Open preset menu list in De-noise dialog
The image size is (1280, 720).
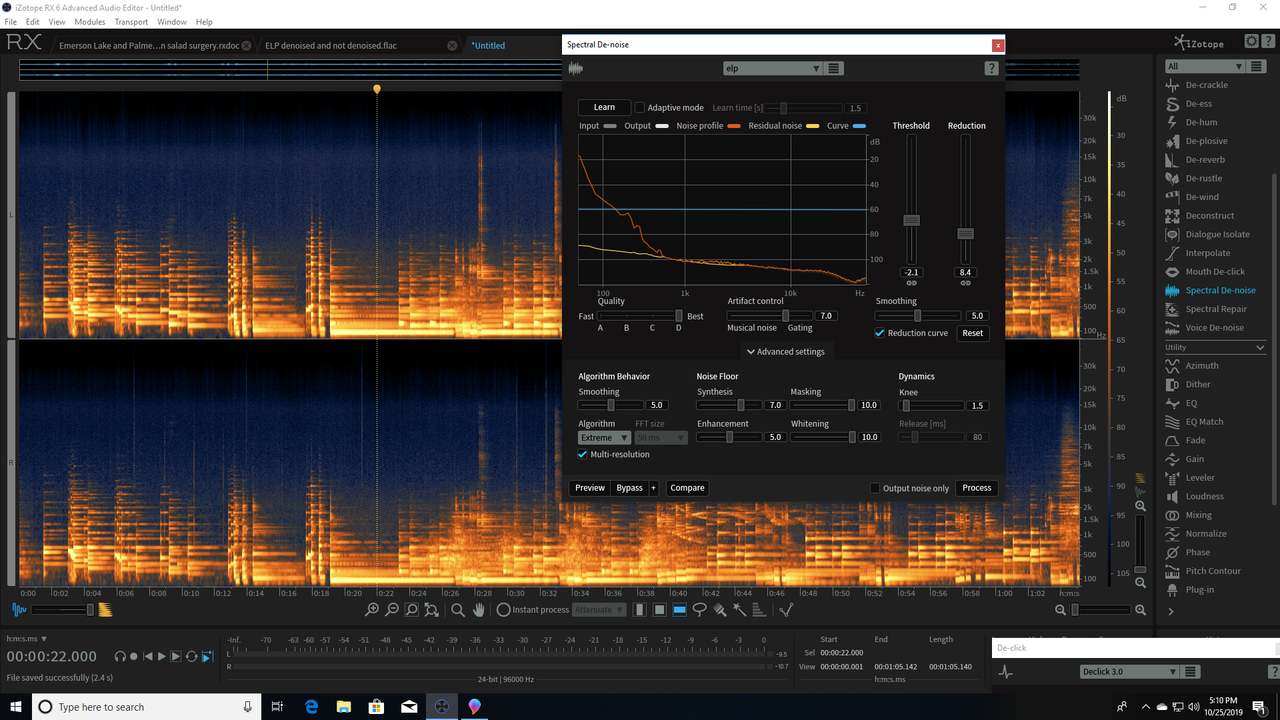click(x=835, y=68)
